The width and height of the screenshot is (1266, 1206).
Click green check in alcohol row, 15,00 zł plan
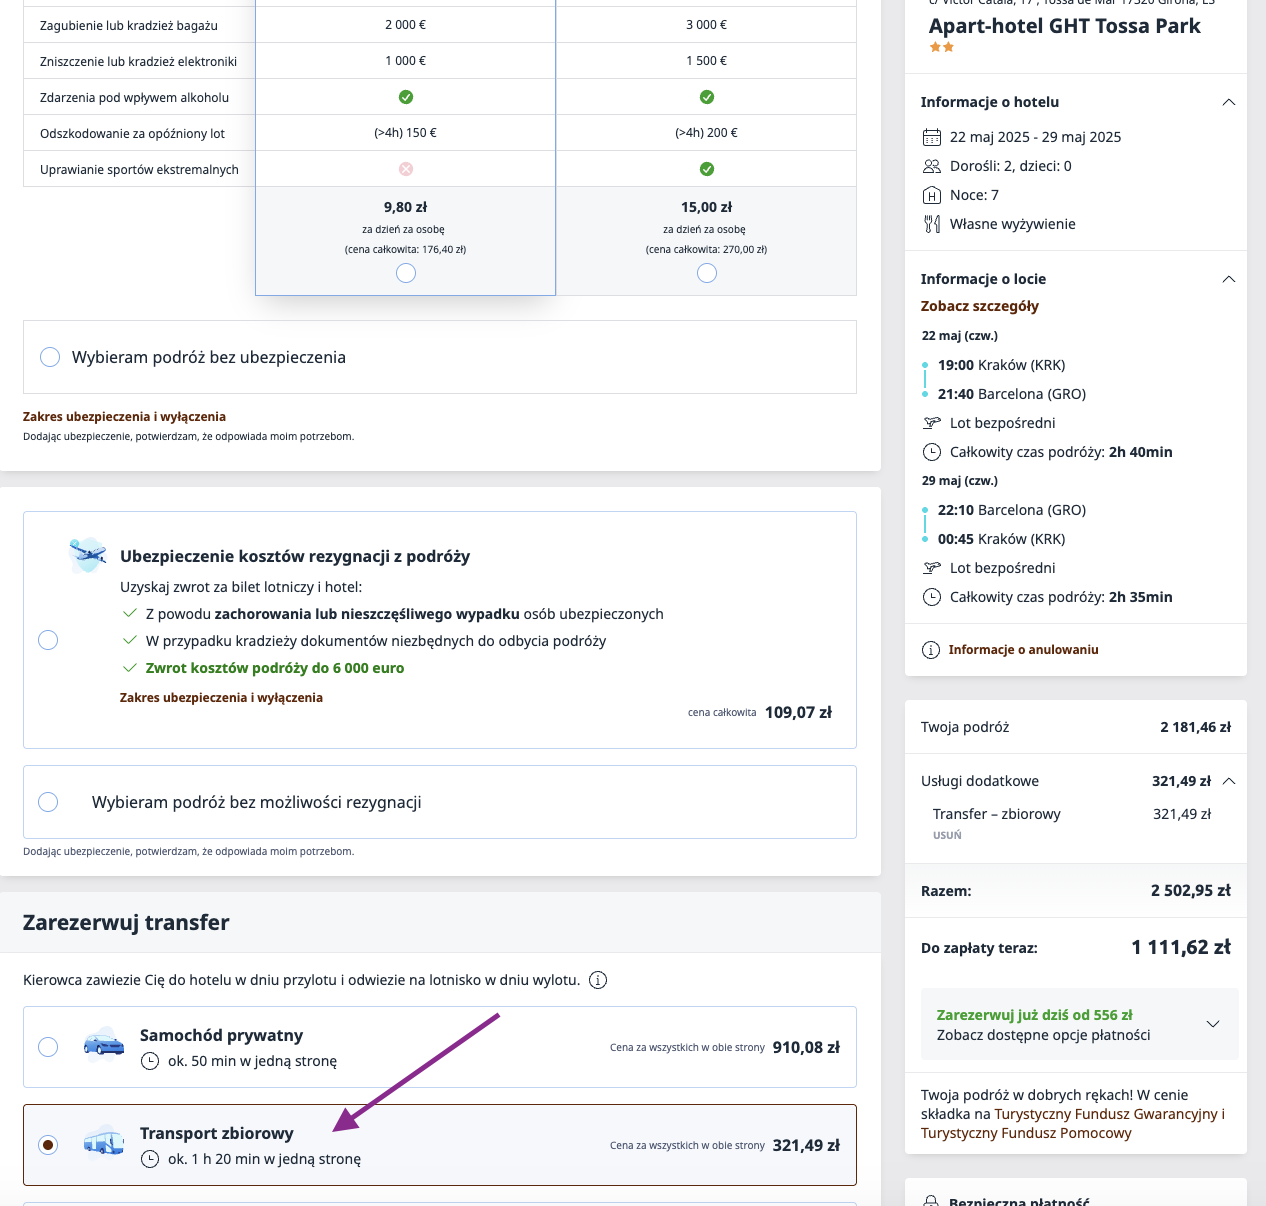(x=707, y=97)
